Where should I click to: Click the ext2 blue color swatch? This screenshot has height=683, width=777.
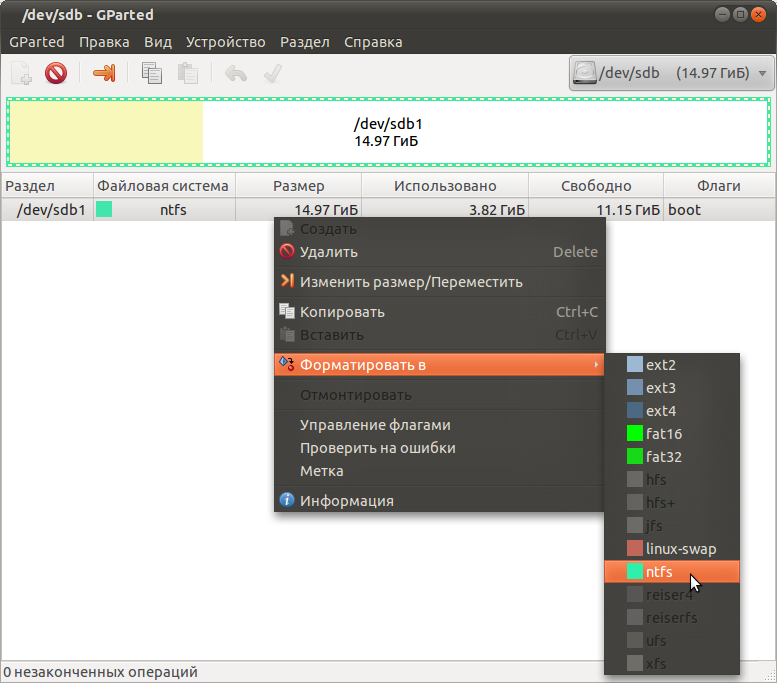[635, 364]
